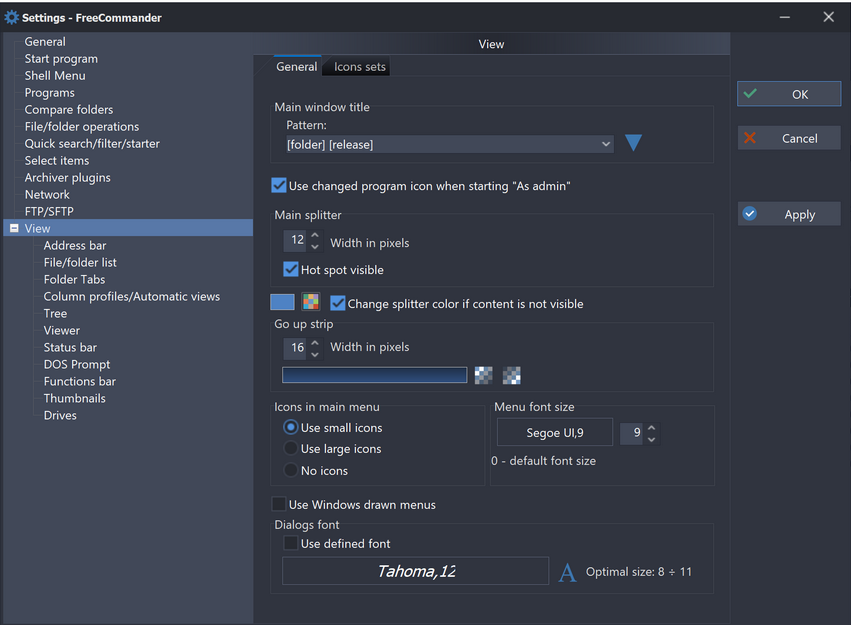Click the red X icon on the Cancel button
Image resolution: width=851 pixels, height=625 pixels.
click(x=750, y=138)
